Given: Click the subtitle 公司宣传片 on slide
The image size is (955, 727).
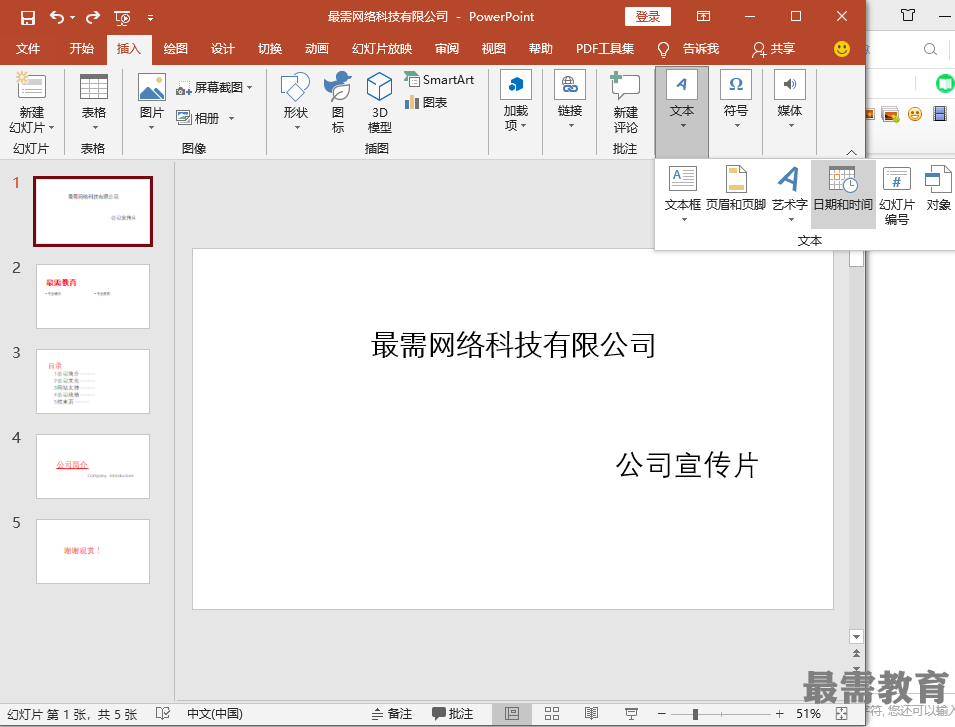Looking at the screenshot, I should [687, 466].
